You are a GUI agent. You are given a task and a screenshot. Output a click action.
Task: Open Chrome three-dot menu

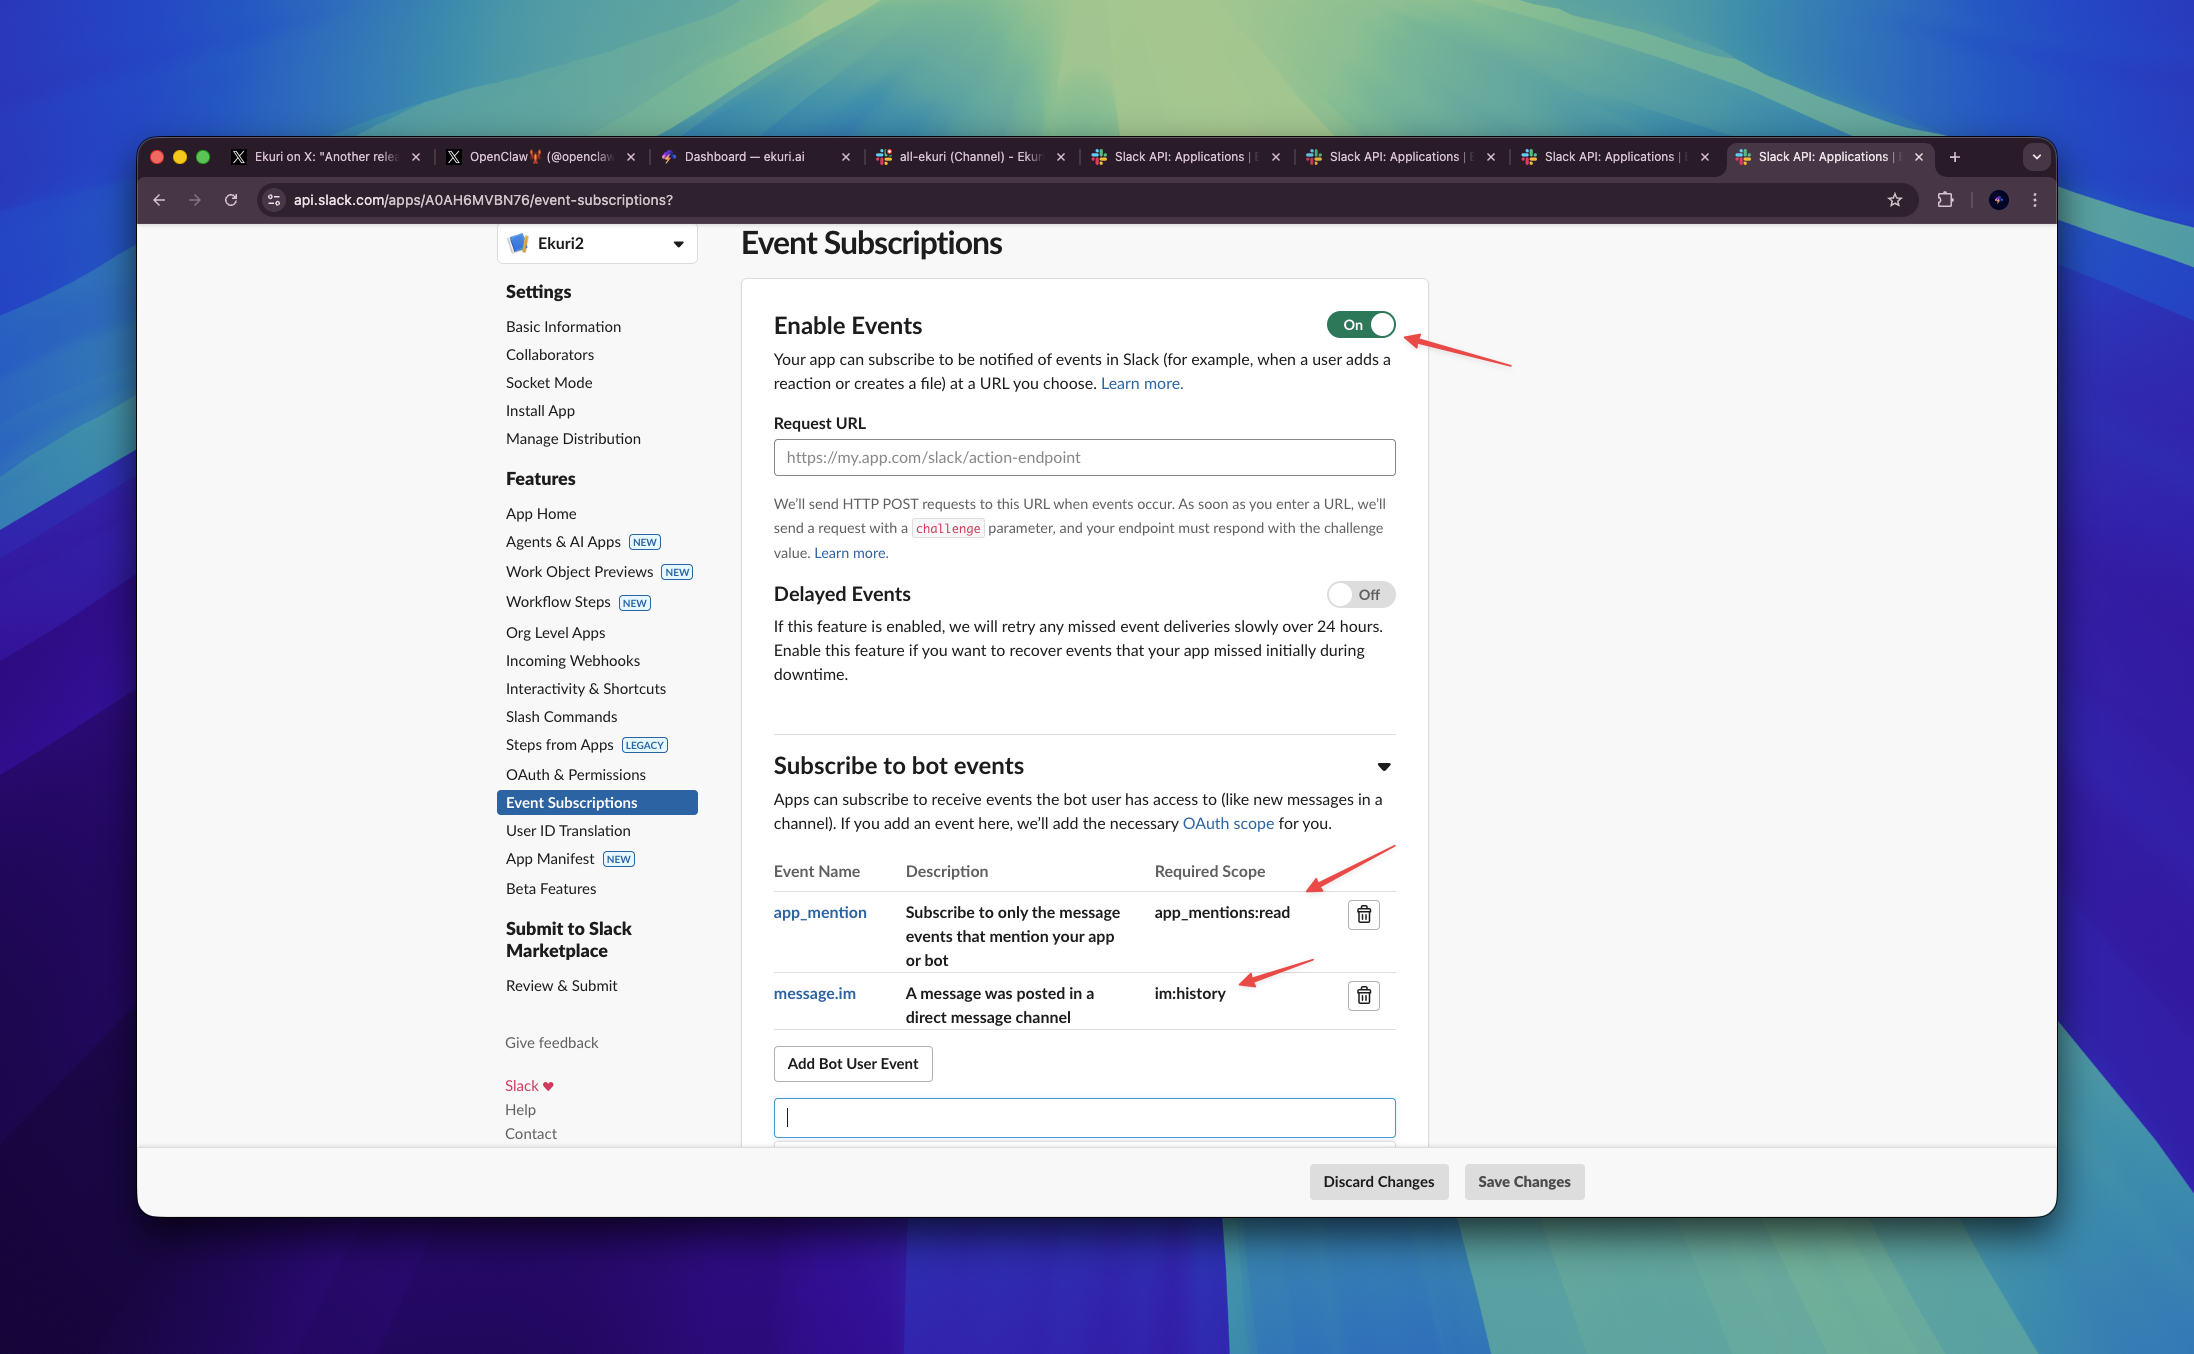tap(2035, 200)
